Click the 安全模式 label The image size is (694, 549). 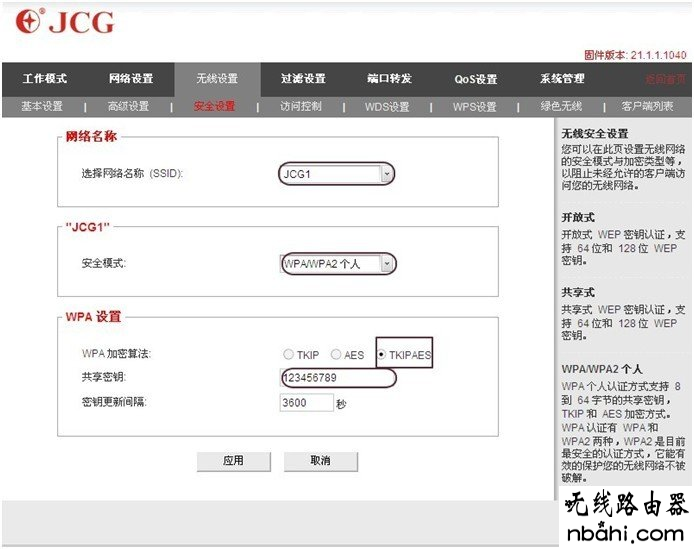click(x=104, y=263)
